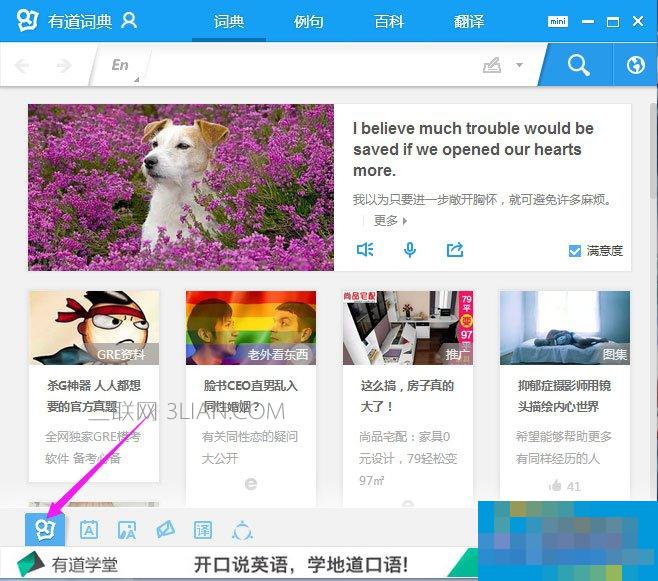Open the wordbook 'A' notebook icon
Viewport: 658px width, 581px height.
tap(89, 530)
